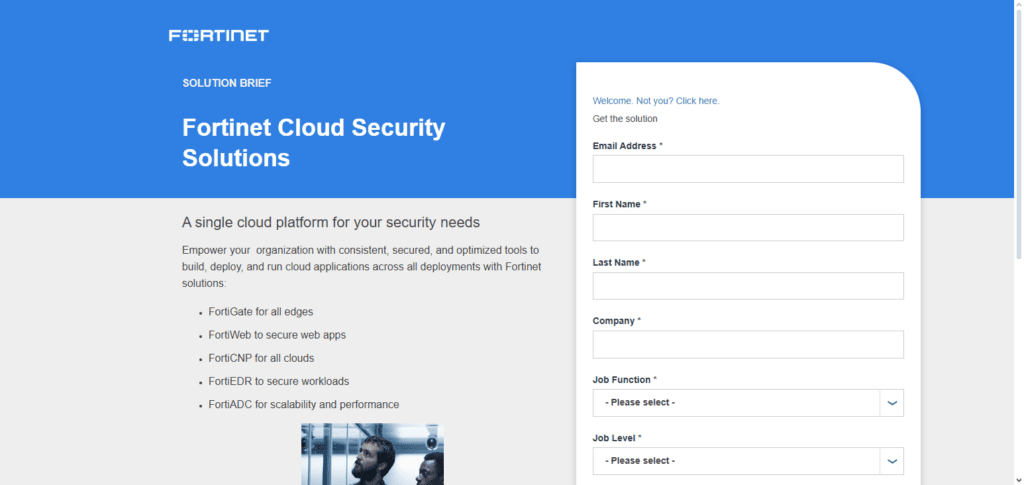Viewport: 1024px width, 485px height.
Task: Click the photo of men looking up
Action: coord(372,454)
